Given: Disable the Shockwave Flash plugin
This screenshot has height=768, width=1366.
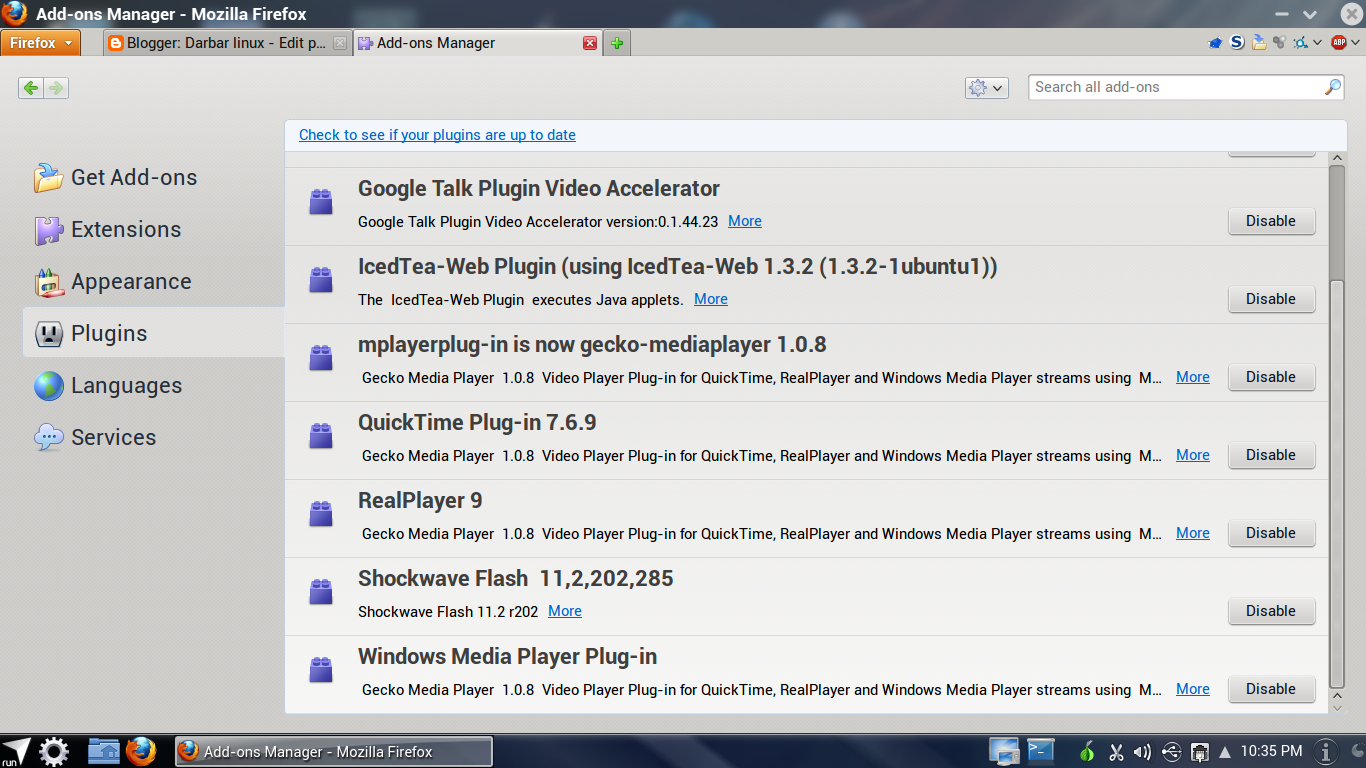Looking at the screenshot, I should (x=1271, y=610).
